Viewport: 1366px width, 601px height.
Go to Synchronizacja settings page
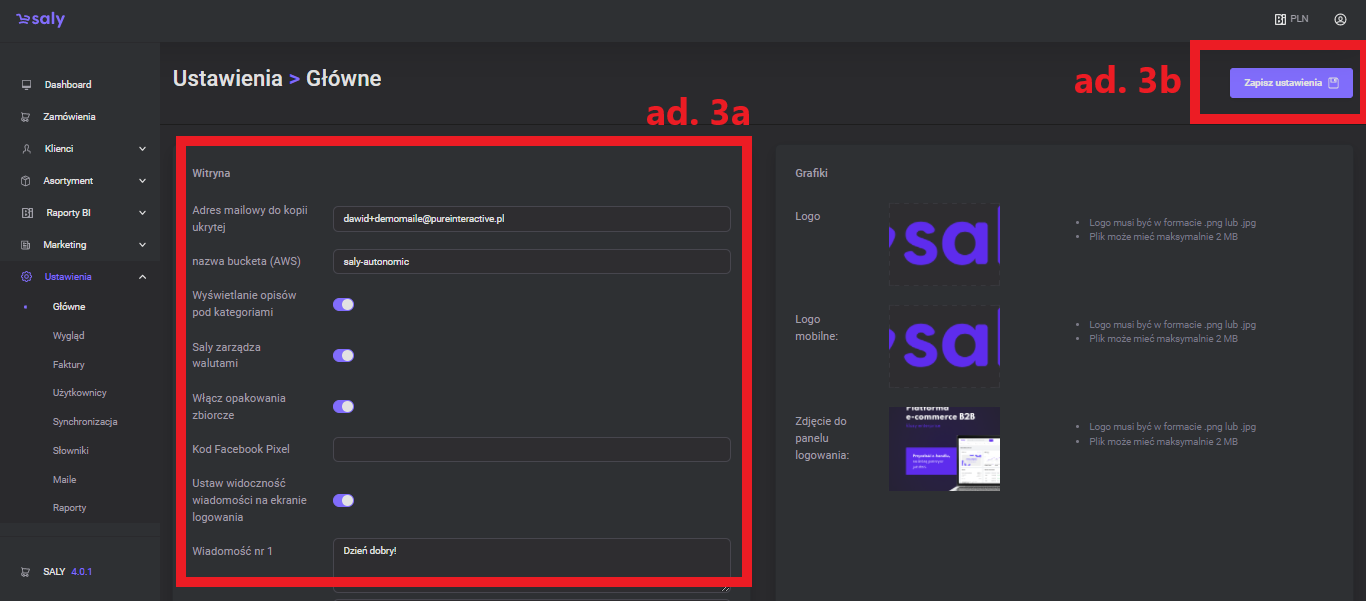85,422
